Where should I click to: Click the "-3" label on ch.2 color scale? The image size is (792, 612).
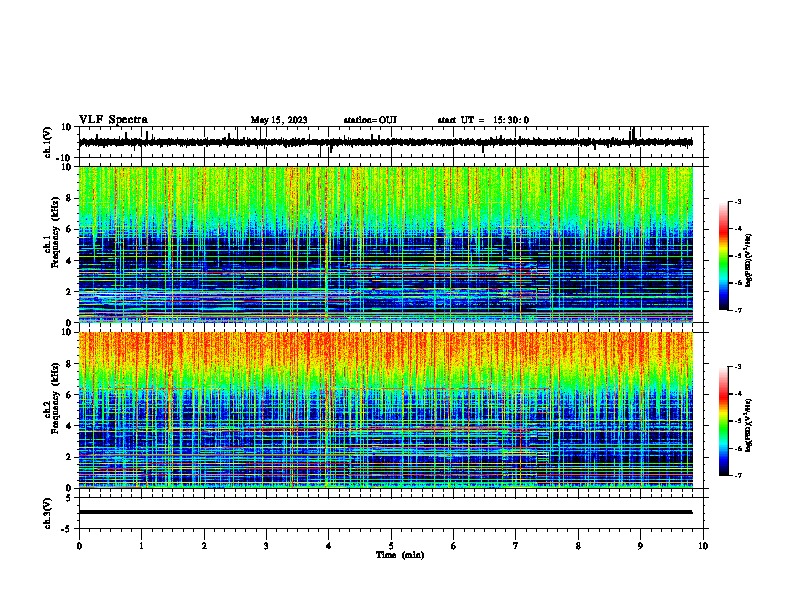737,367
